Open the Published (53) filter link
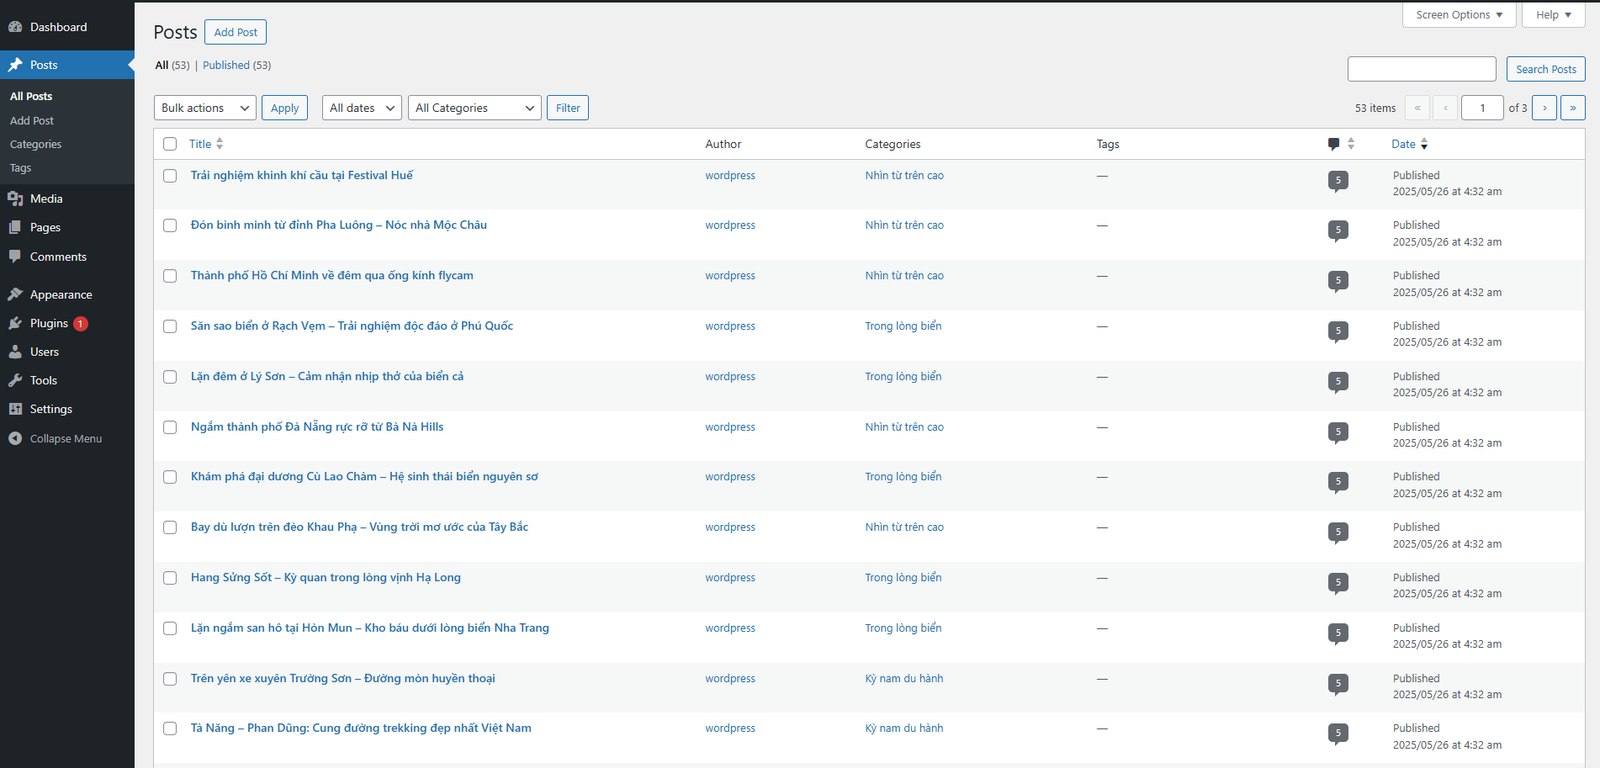This screenshot has width=1600, height=768. pos(237,65)
